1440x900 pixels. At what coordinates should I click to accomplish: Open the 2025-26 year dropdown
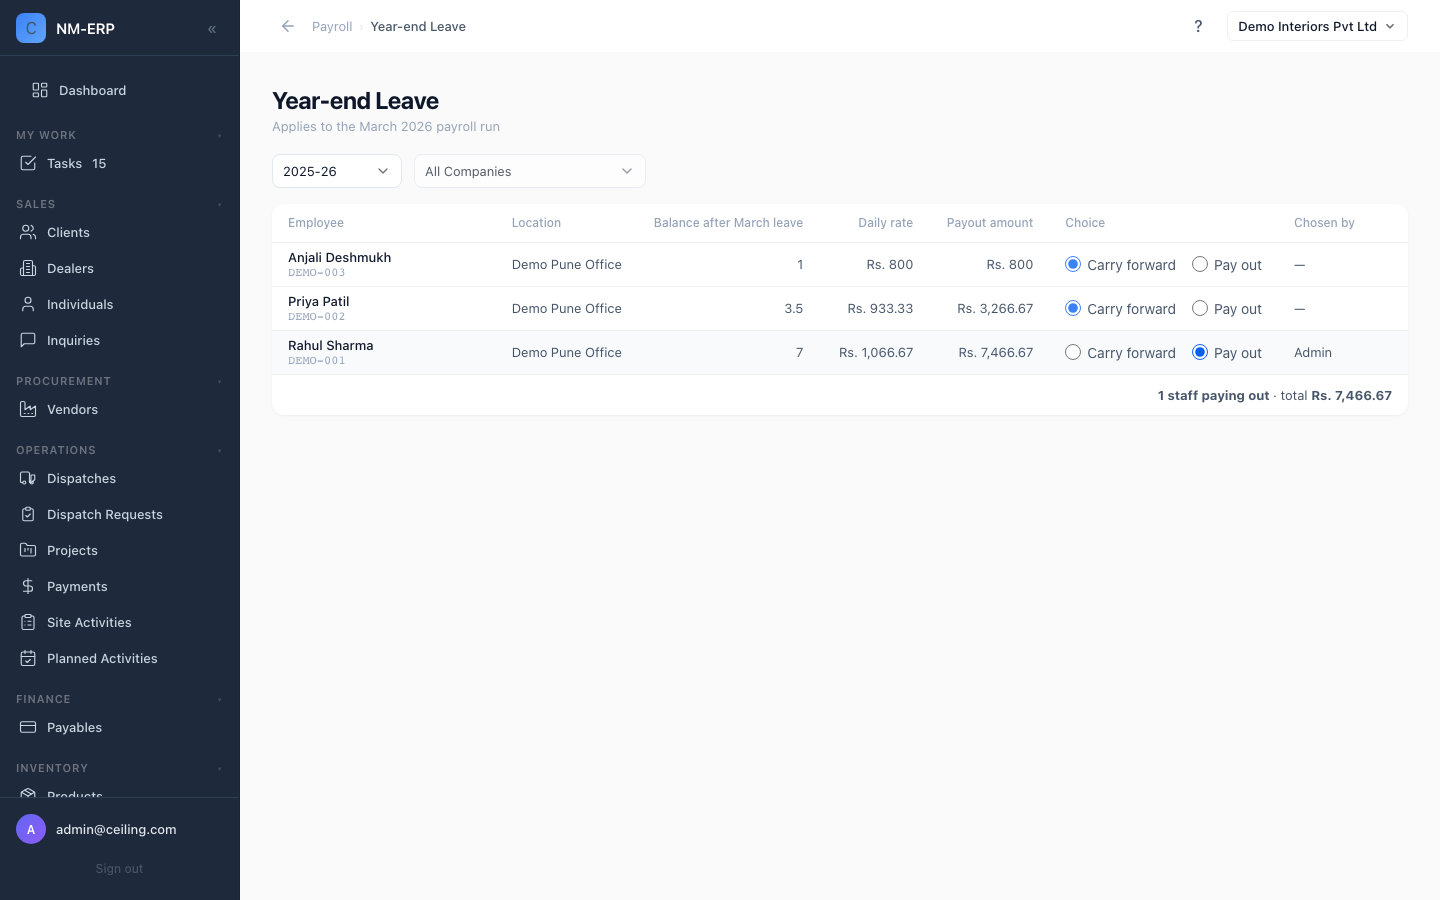(x=337, y=171)
